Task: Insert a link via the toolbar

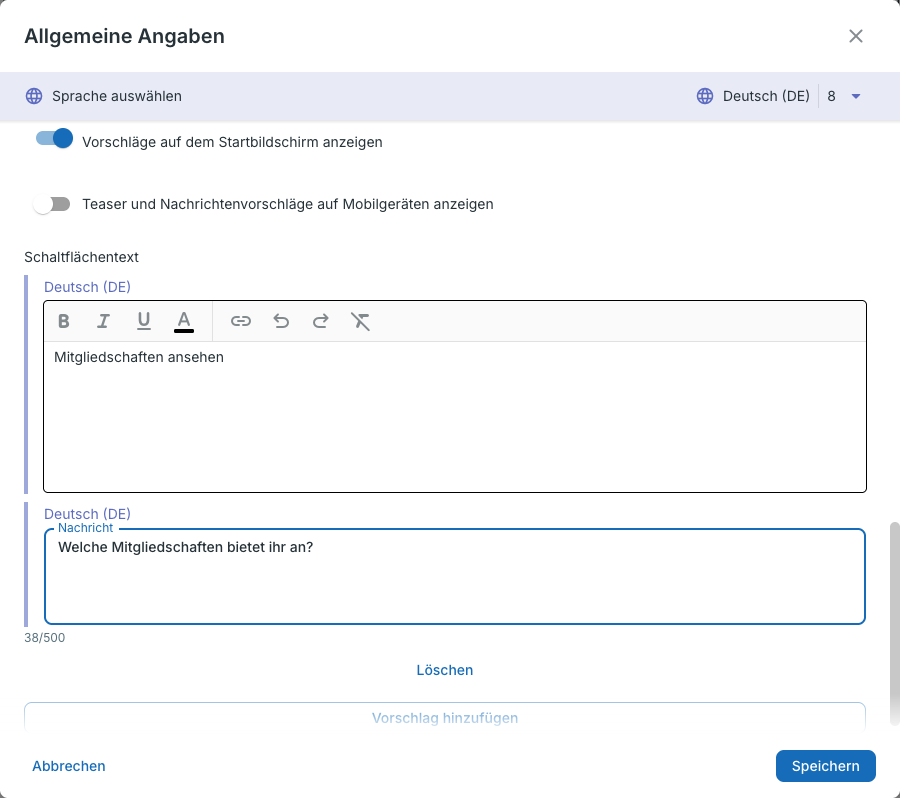Action: 241,321
